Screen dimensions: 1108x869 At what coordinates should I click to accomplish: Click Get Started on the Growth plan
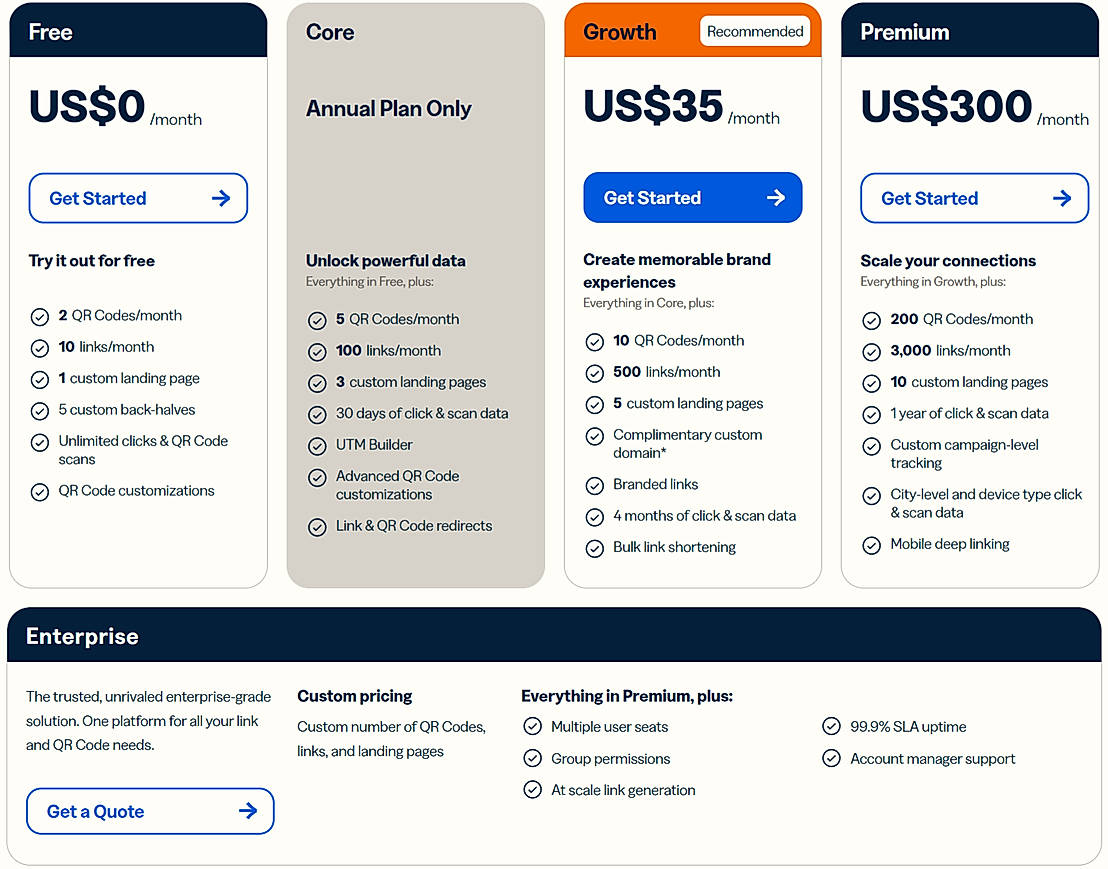click(692, 197)
